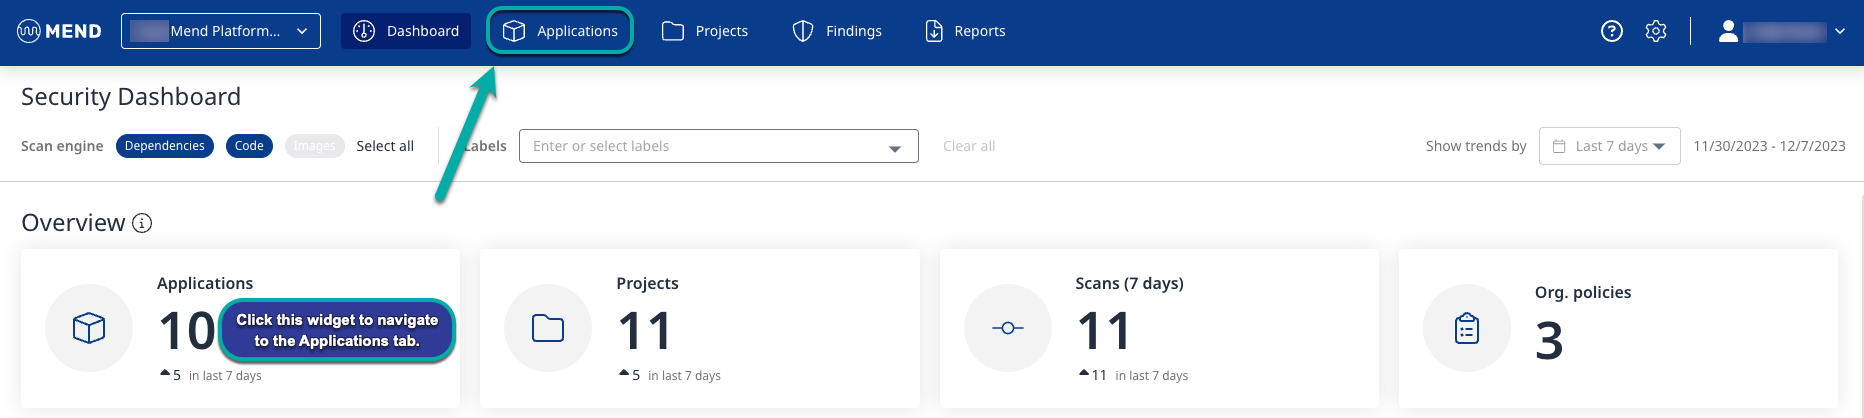Open the Reports tab
Image resolution: width=1864 pixels, height=418 pixels.
[965, 31]
